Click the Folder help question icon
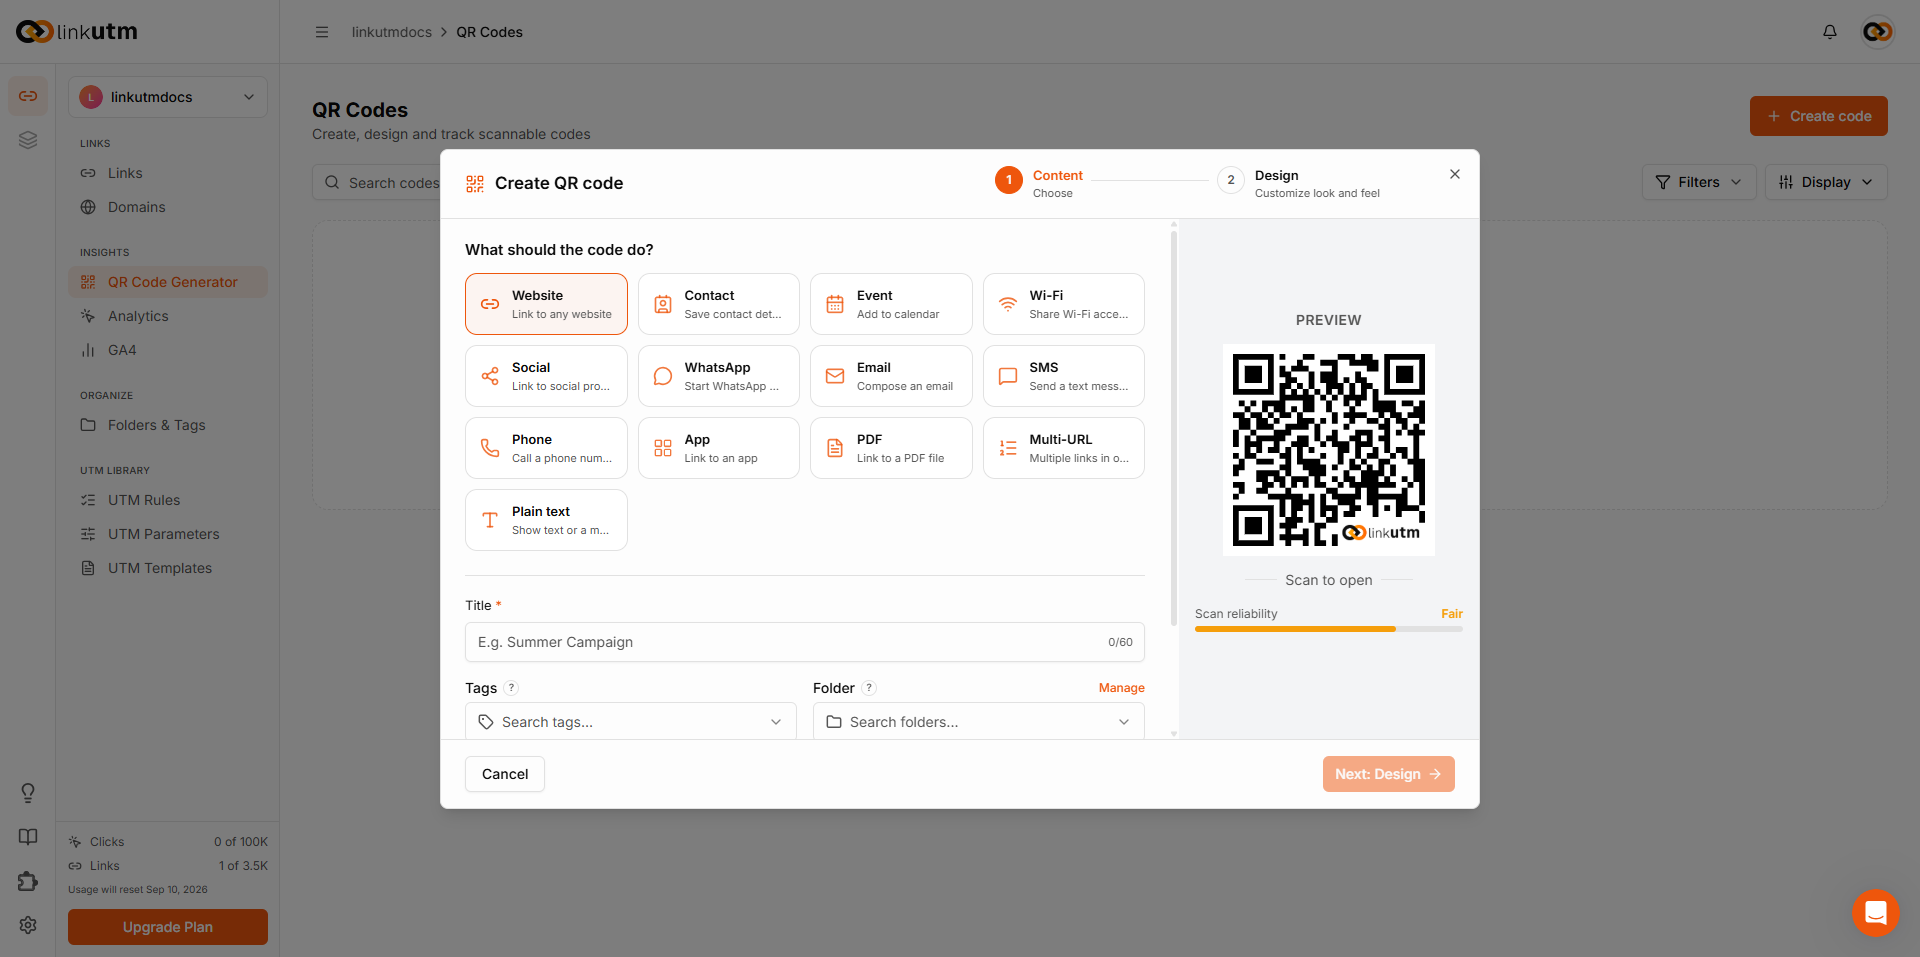 click(869, 688)
